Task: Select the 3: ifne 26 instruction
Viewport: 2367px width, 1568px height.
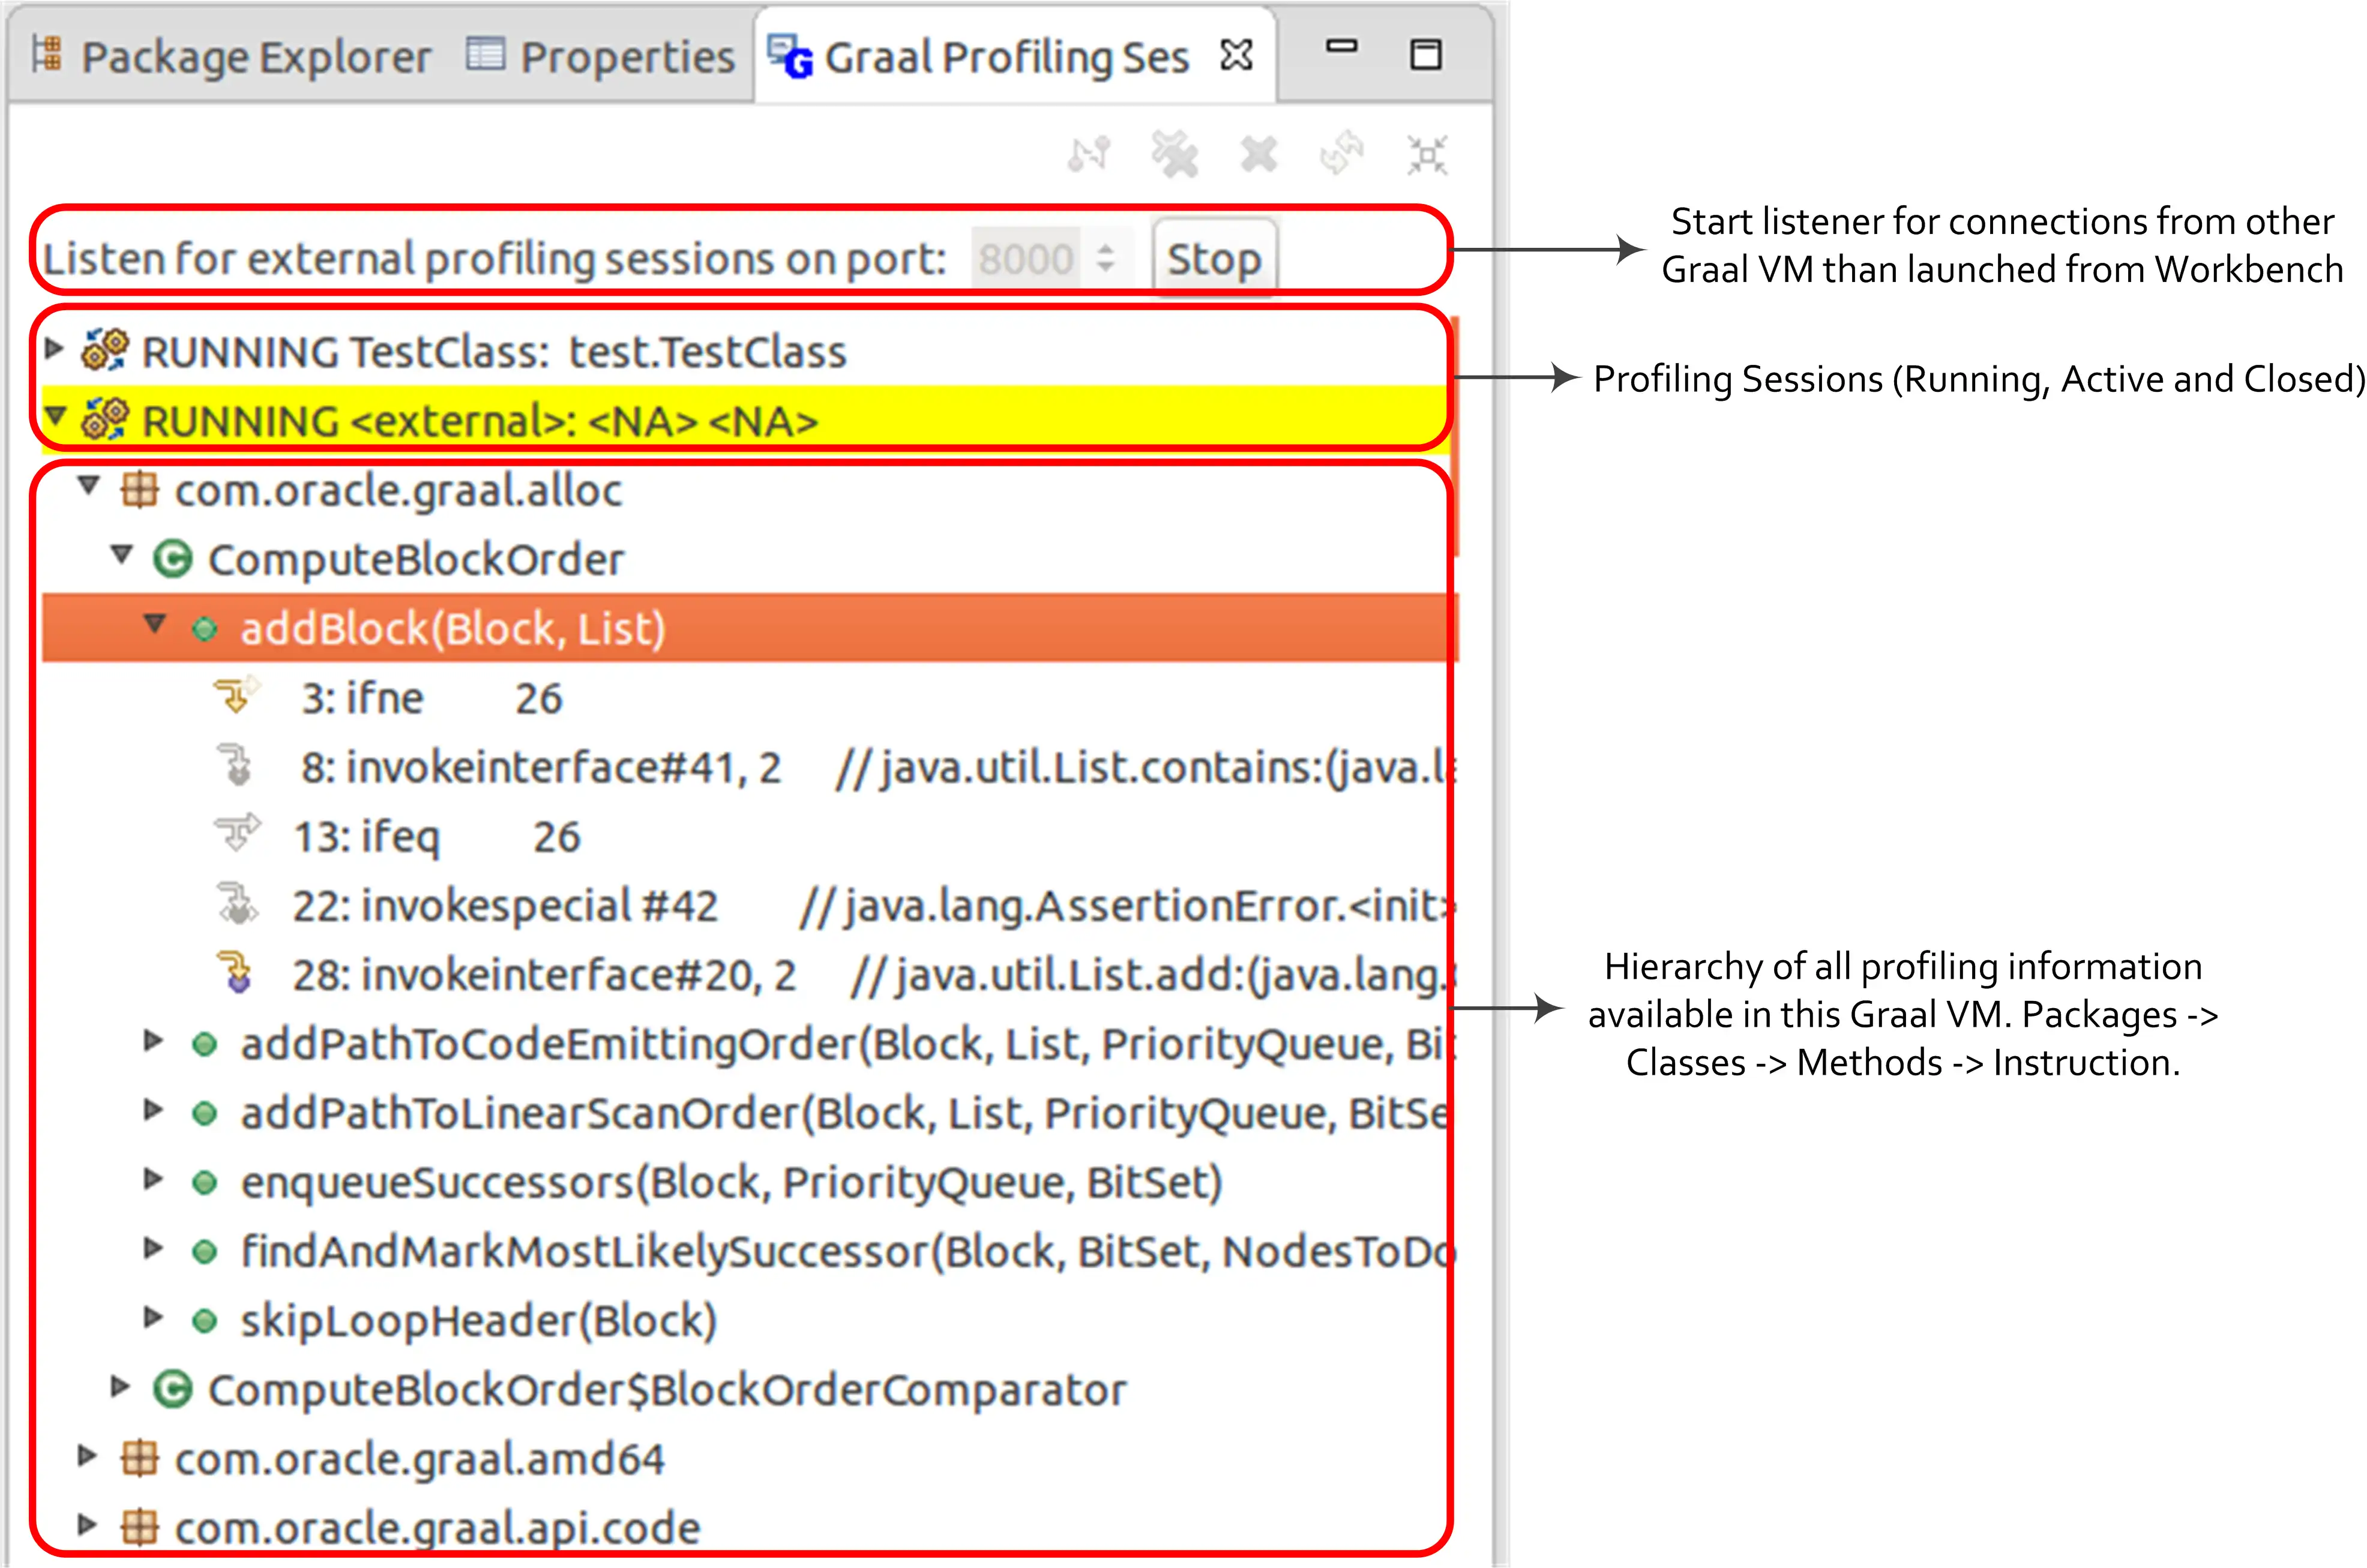Action: point(432,698)
